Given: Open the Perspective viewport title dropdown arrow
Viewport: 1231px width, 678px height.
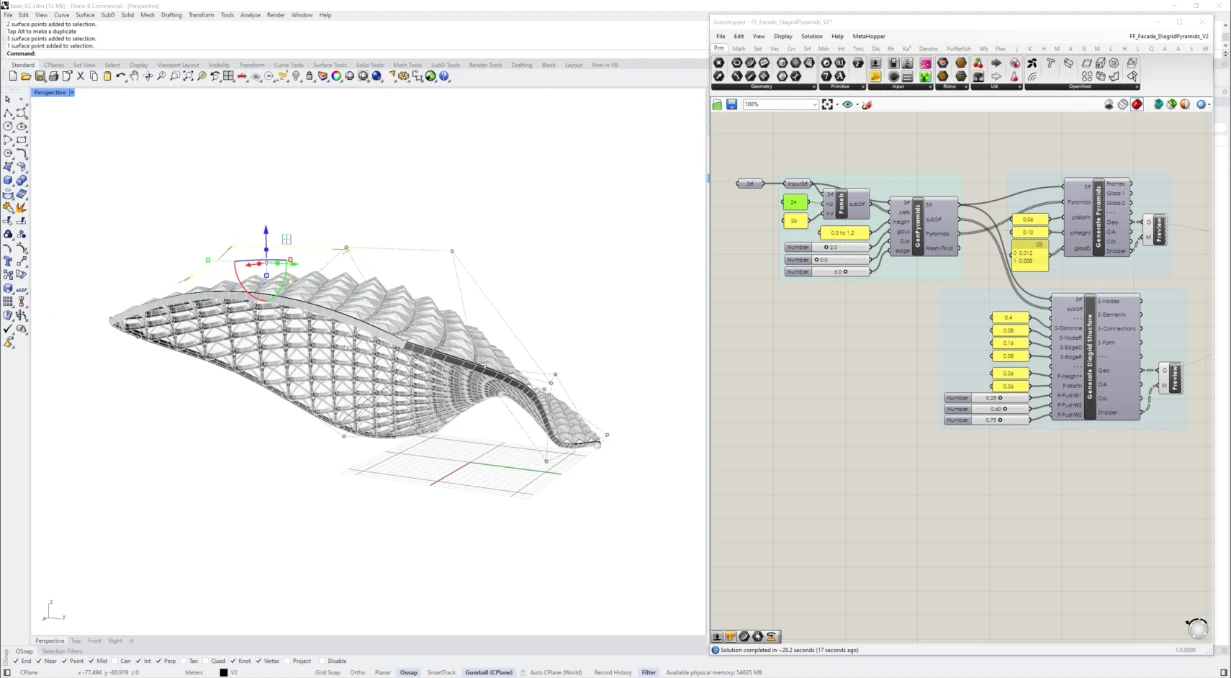Looking at the screenshot, I should coord(72,92).
